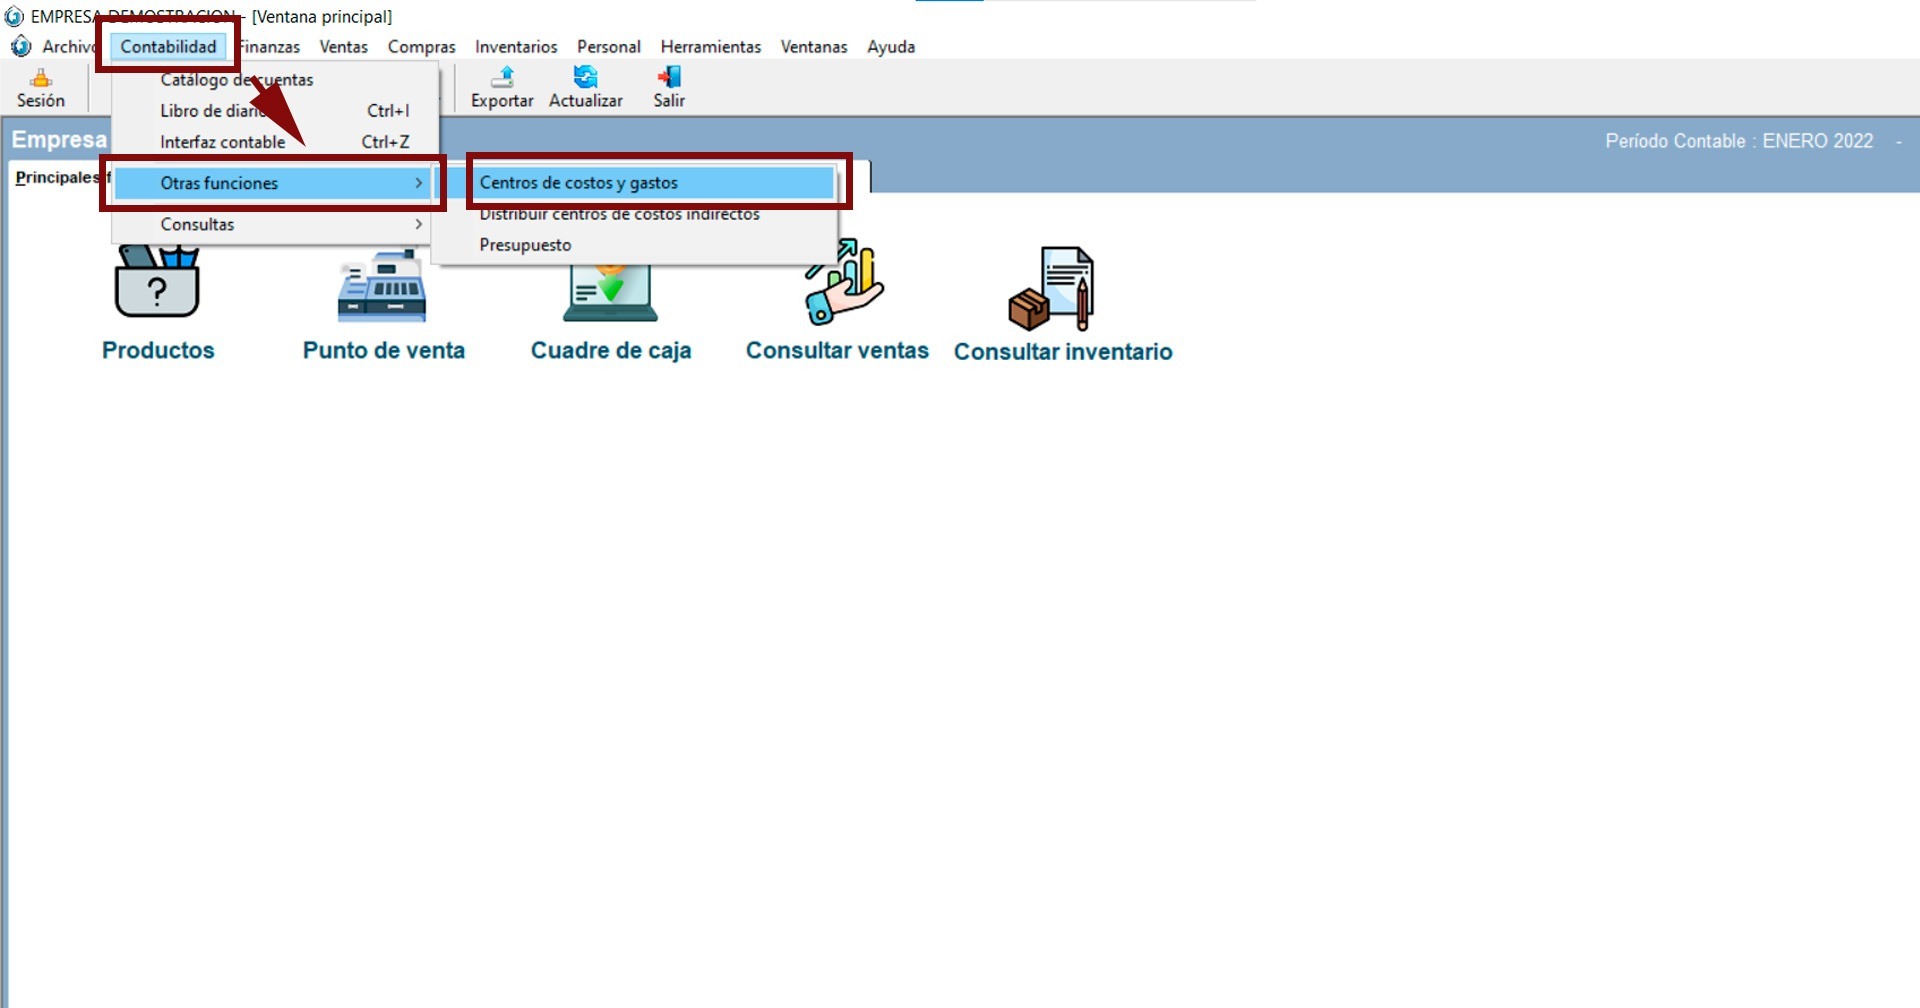The image size is (1920, 1008).
Task: Choose Presupuesto from the submenu
Action: [x=526, y=245]
